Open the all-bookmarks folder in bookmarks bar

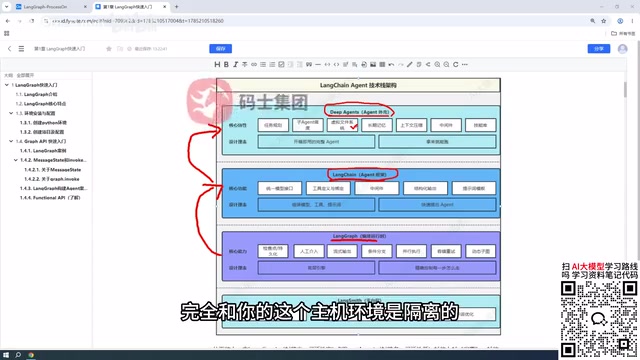tap(623, 33)
